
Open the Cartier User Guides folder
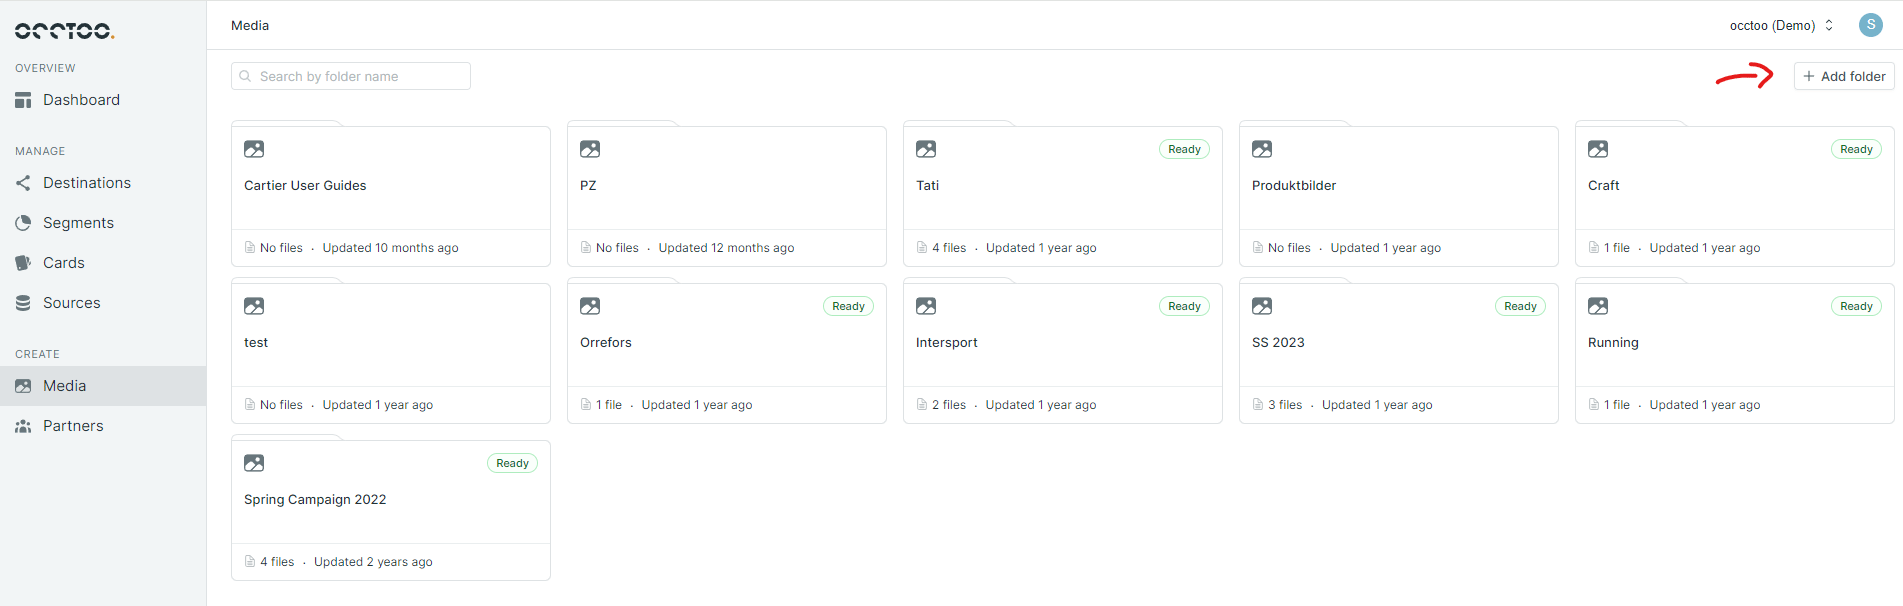pyautogui.click(x=391, y=196)
